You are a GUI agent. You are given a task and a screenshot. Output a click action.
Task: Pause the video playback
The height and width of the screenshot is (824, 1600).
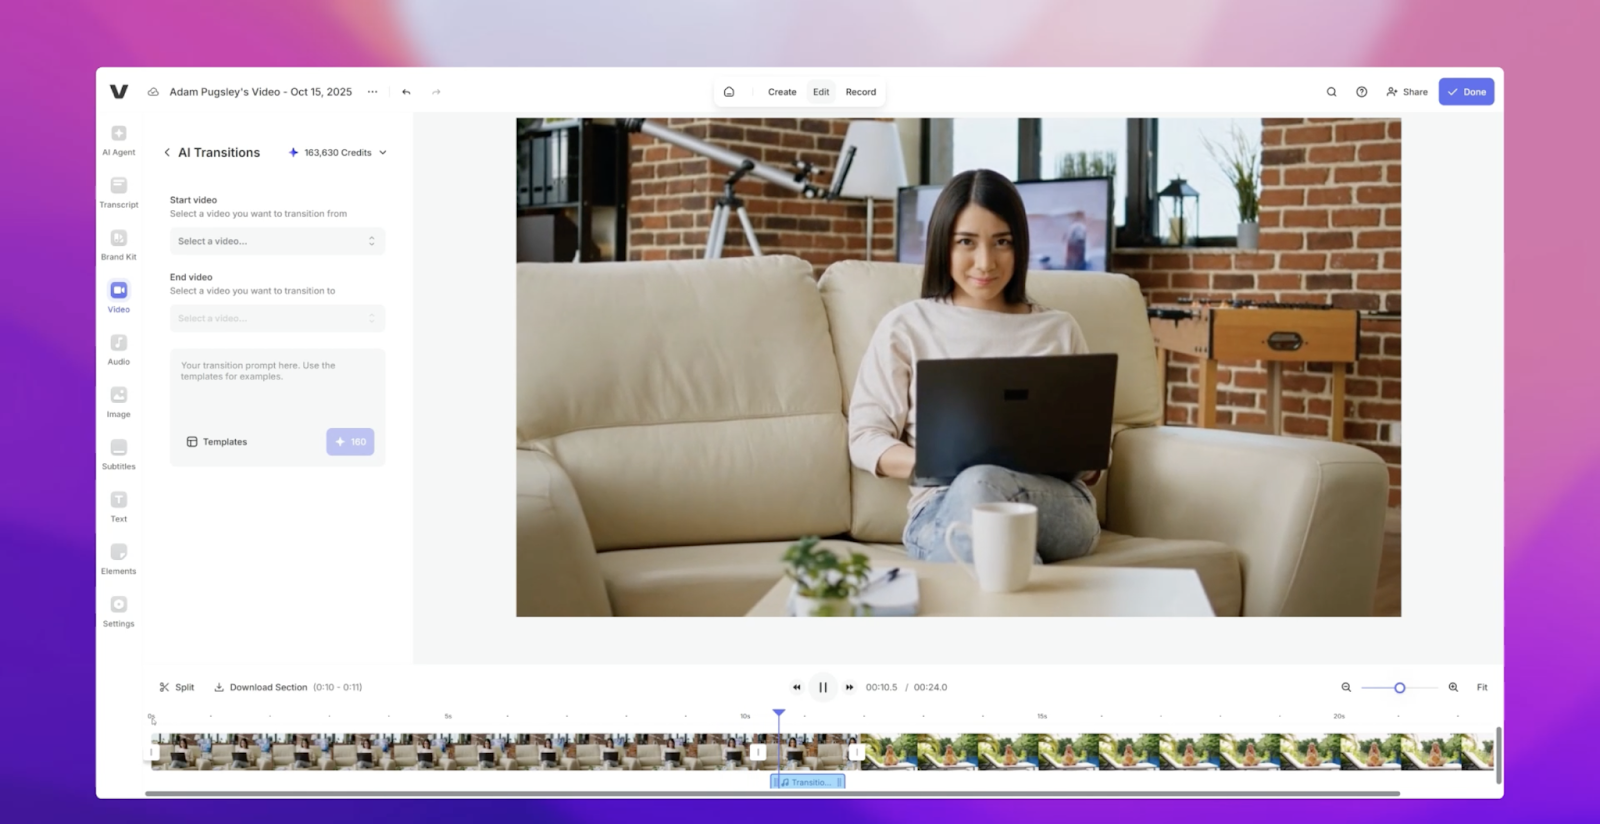[822, 687]
